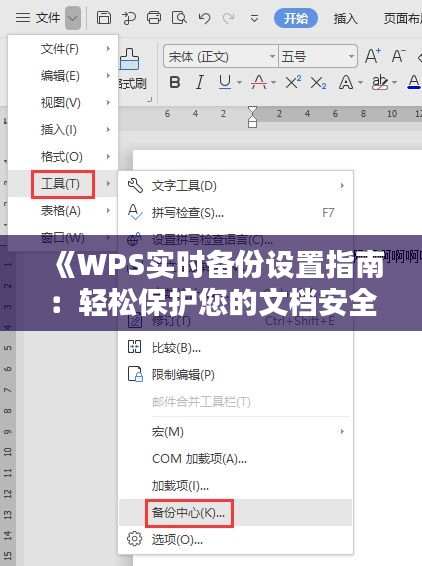The image size is (422, 566).
Task: Toggle Strikethrough formatting
Action: 259,82
